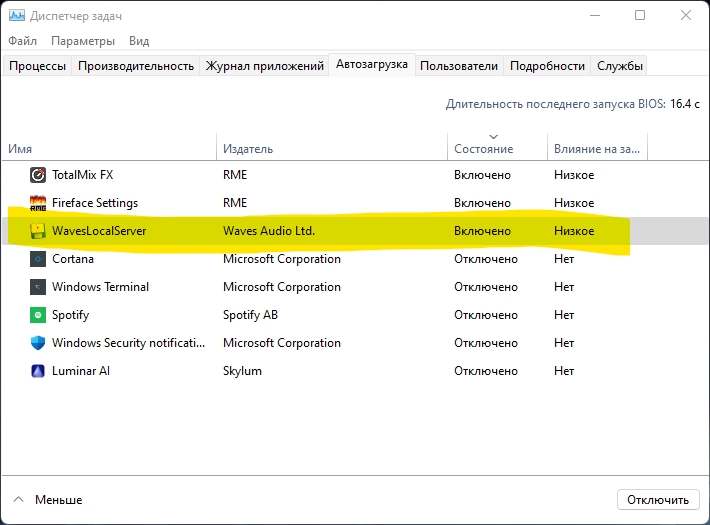This screenshot has height=525, width=710.
Task: Click Низкое impact of Fireface Settings
Action: pos(574,203)
